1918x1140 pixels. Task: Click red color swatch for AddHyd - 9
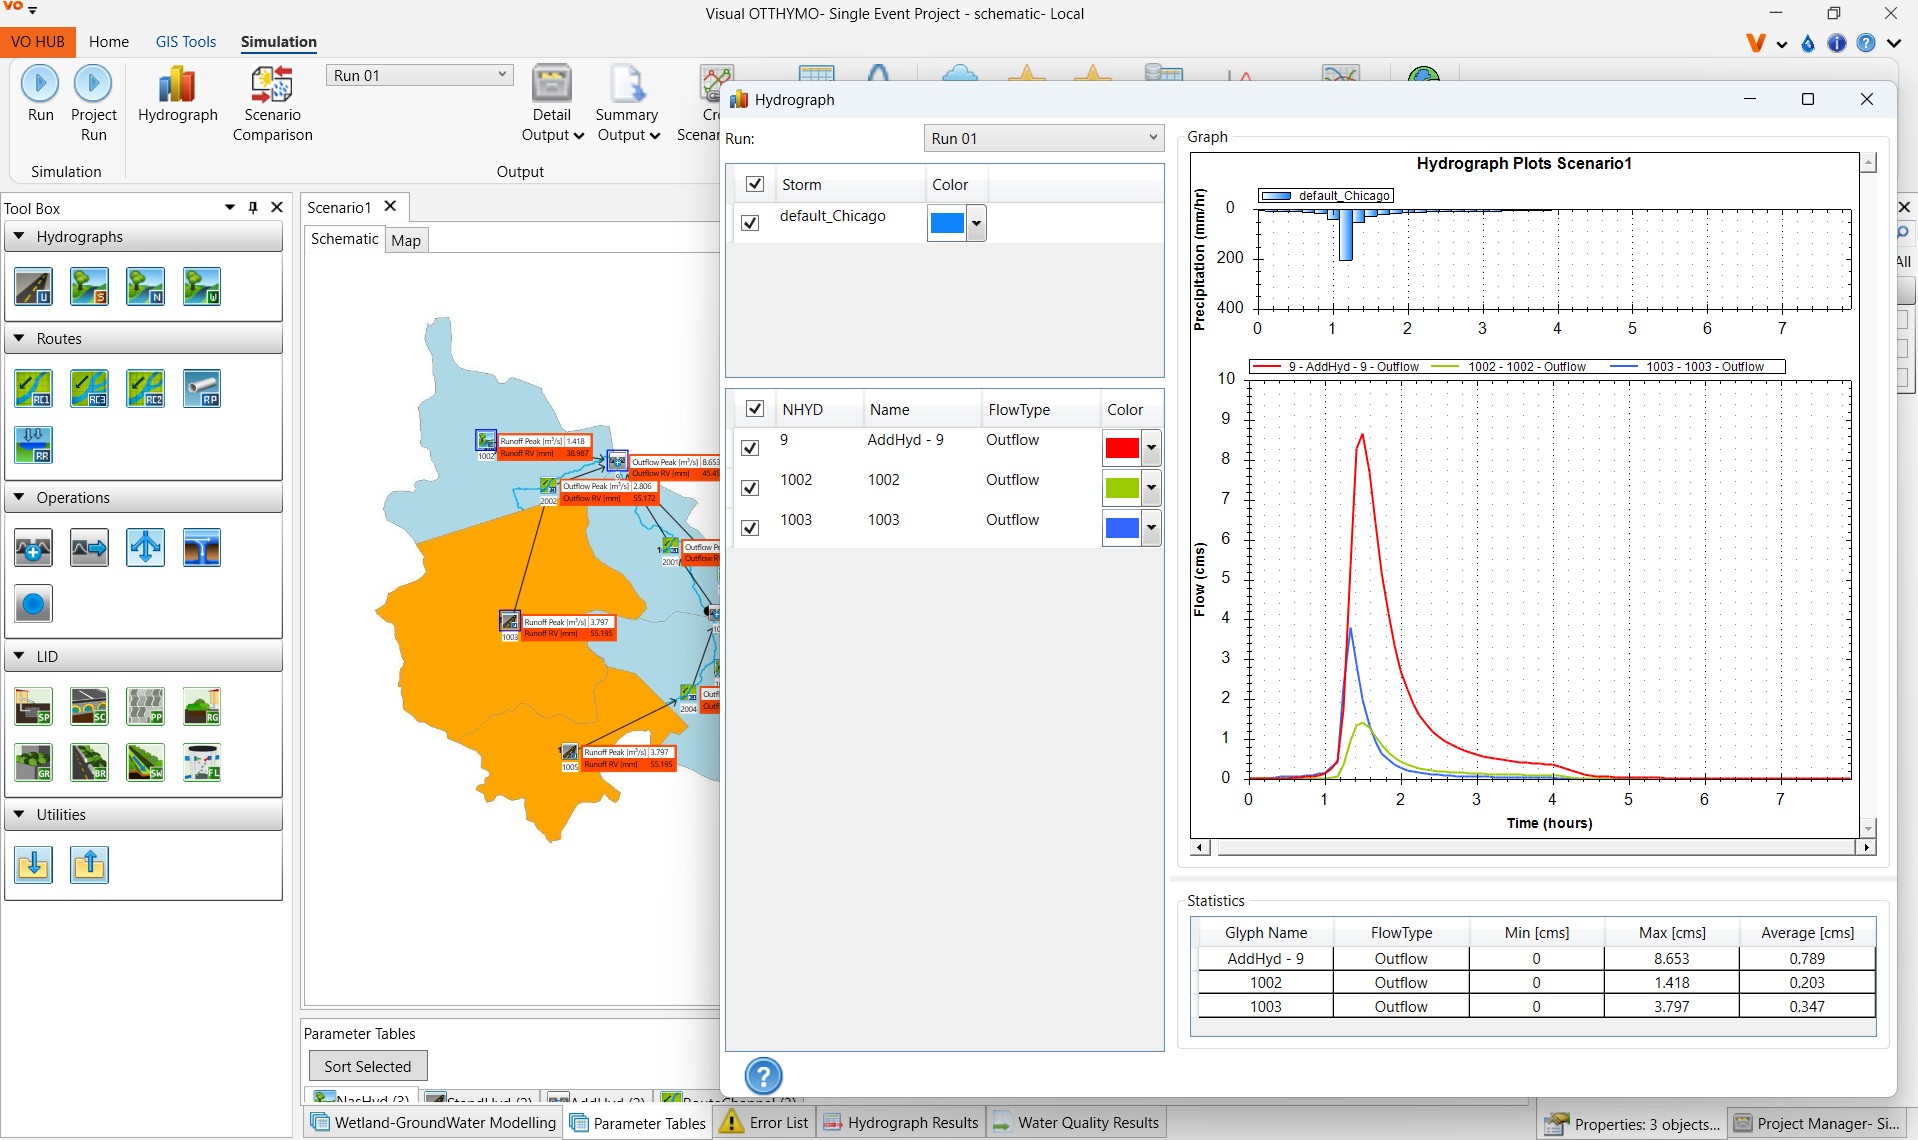pos(1122,448)
